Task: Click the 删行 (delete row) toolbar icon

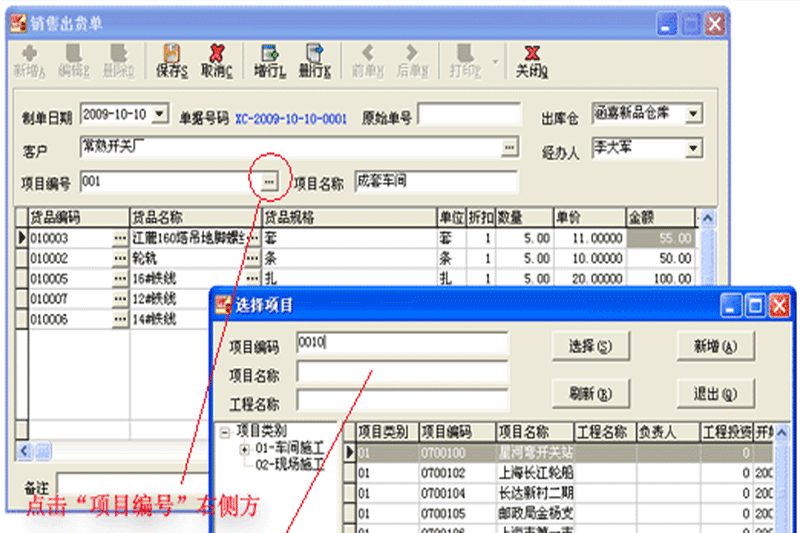Action: pyautogui.click(x=315, y=61)
